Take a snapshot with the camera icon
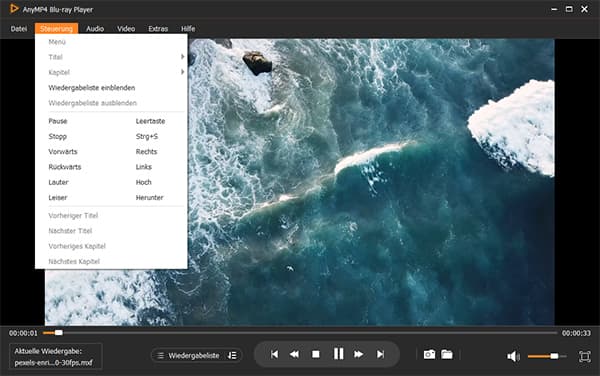Viewport: 600px width, 376px height. click(x=429, y=355)
